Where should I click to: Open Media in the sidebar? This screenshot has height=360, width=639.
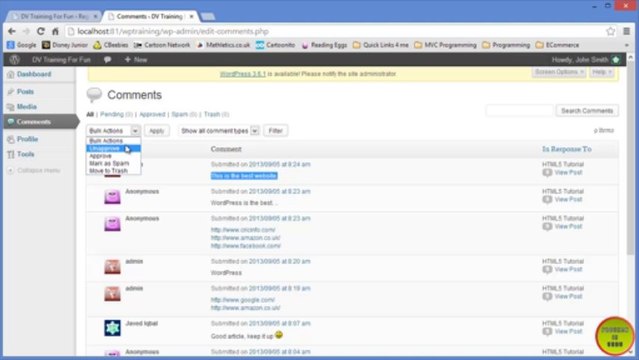[27, 107]
